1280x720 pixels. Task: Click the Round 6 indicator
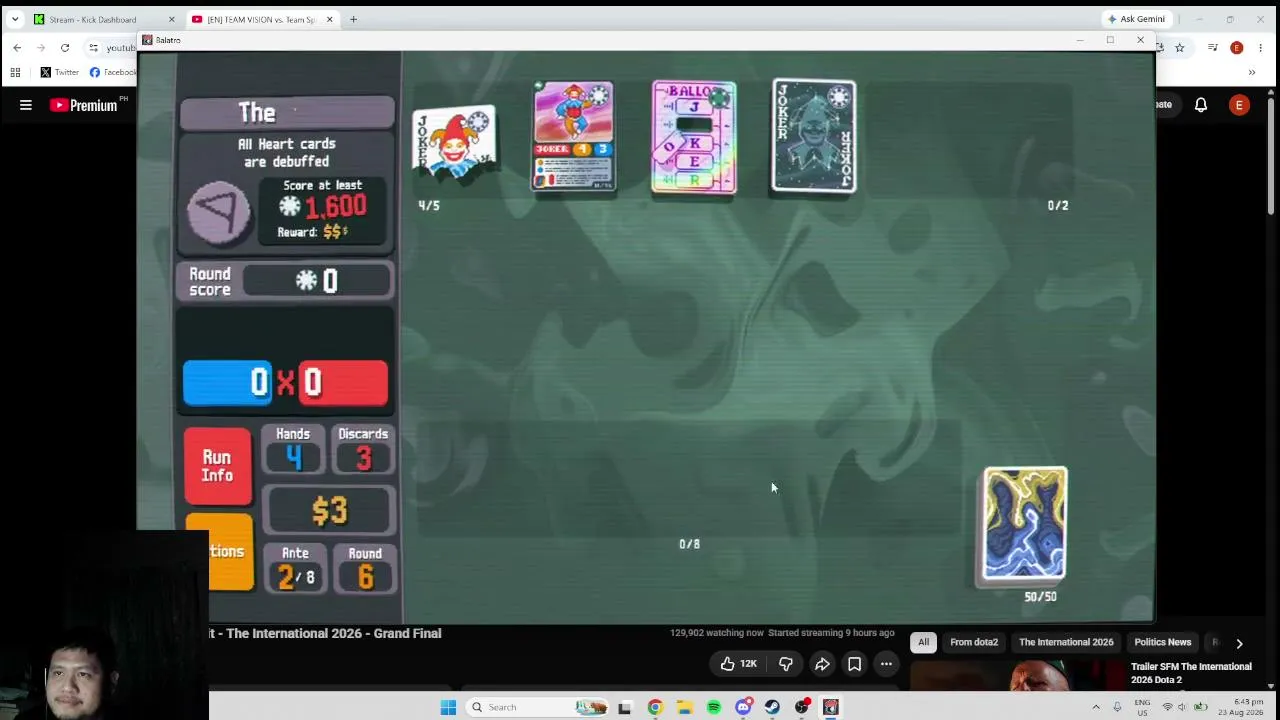click(365, 568)
